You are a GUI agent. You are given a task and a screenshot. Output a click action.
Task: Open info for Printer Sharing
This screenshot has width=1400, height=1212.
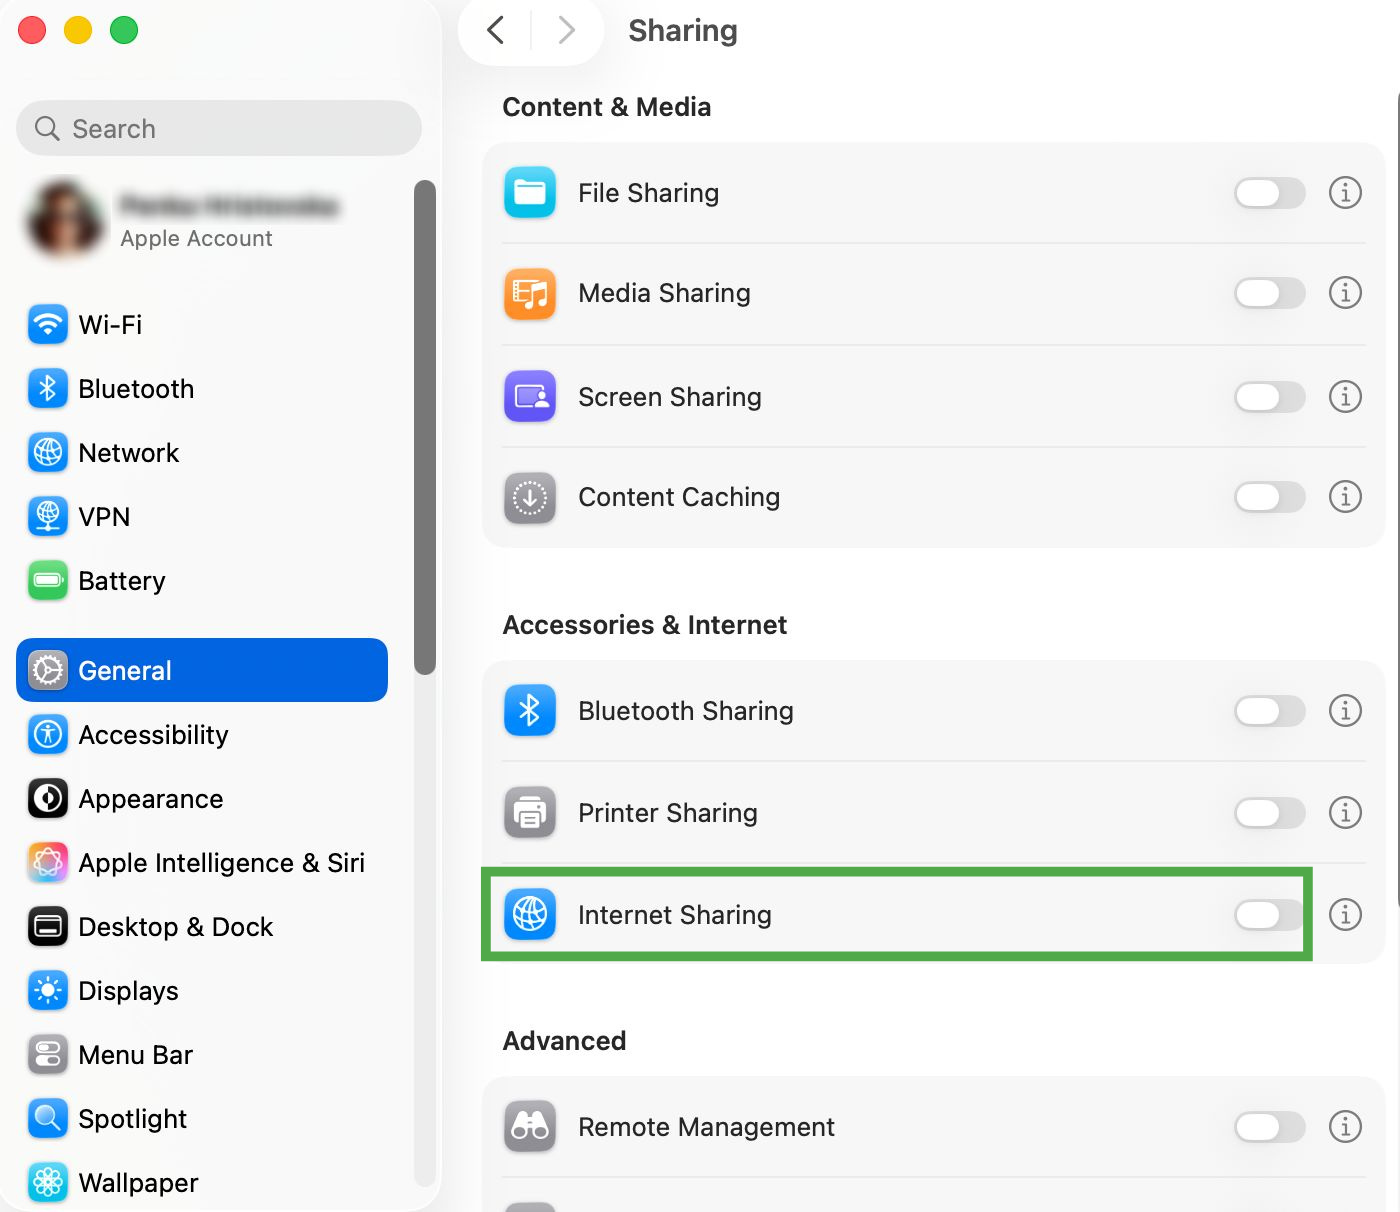(1345, 812)
